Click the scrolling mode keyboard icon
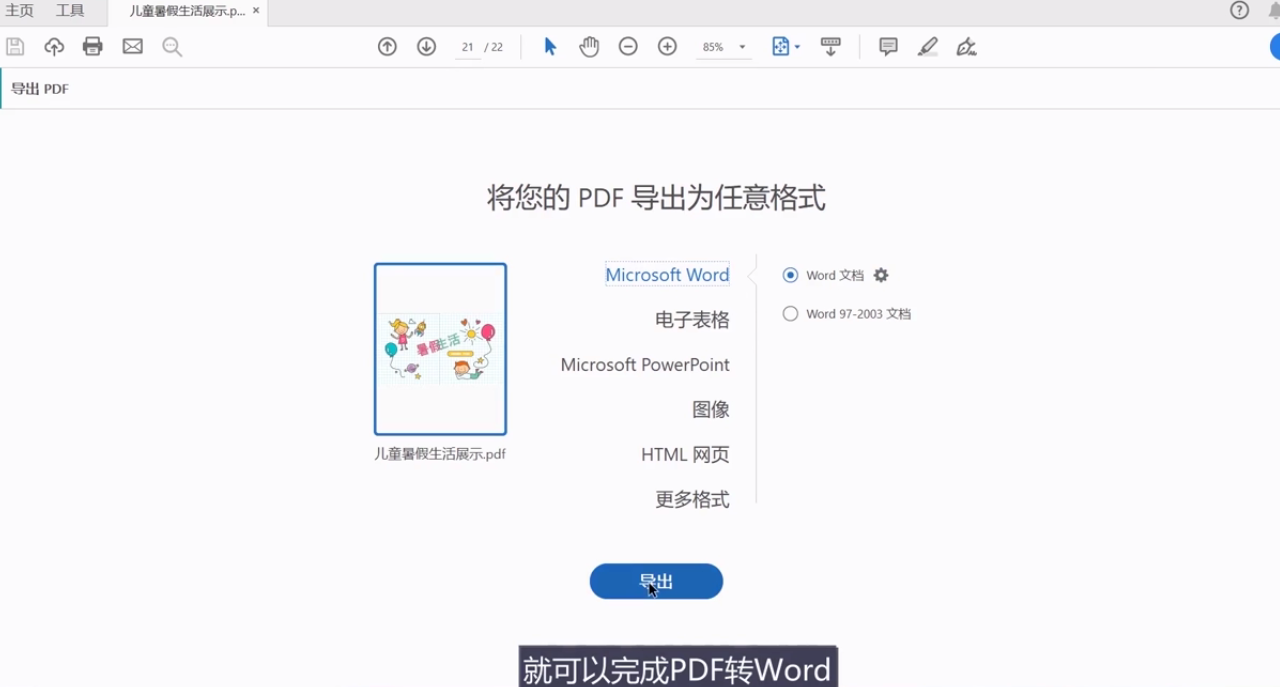The height and width of the screenshot is (687, 1280). (x=830, y=47)
